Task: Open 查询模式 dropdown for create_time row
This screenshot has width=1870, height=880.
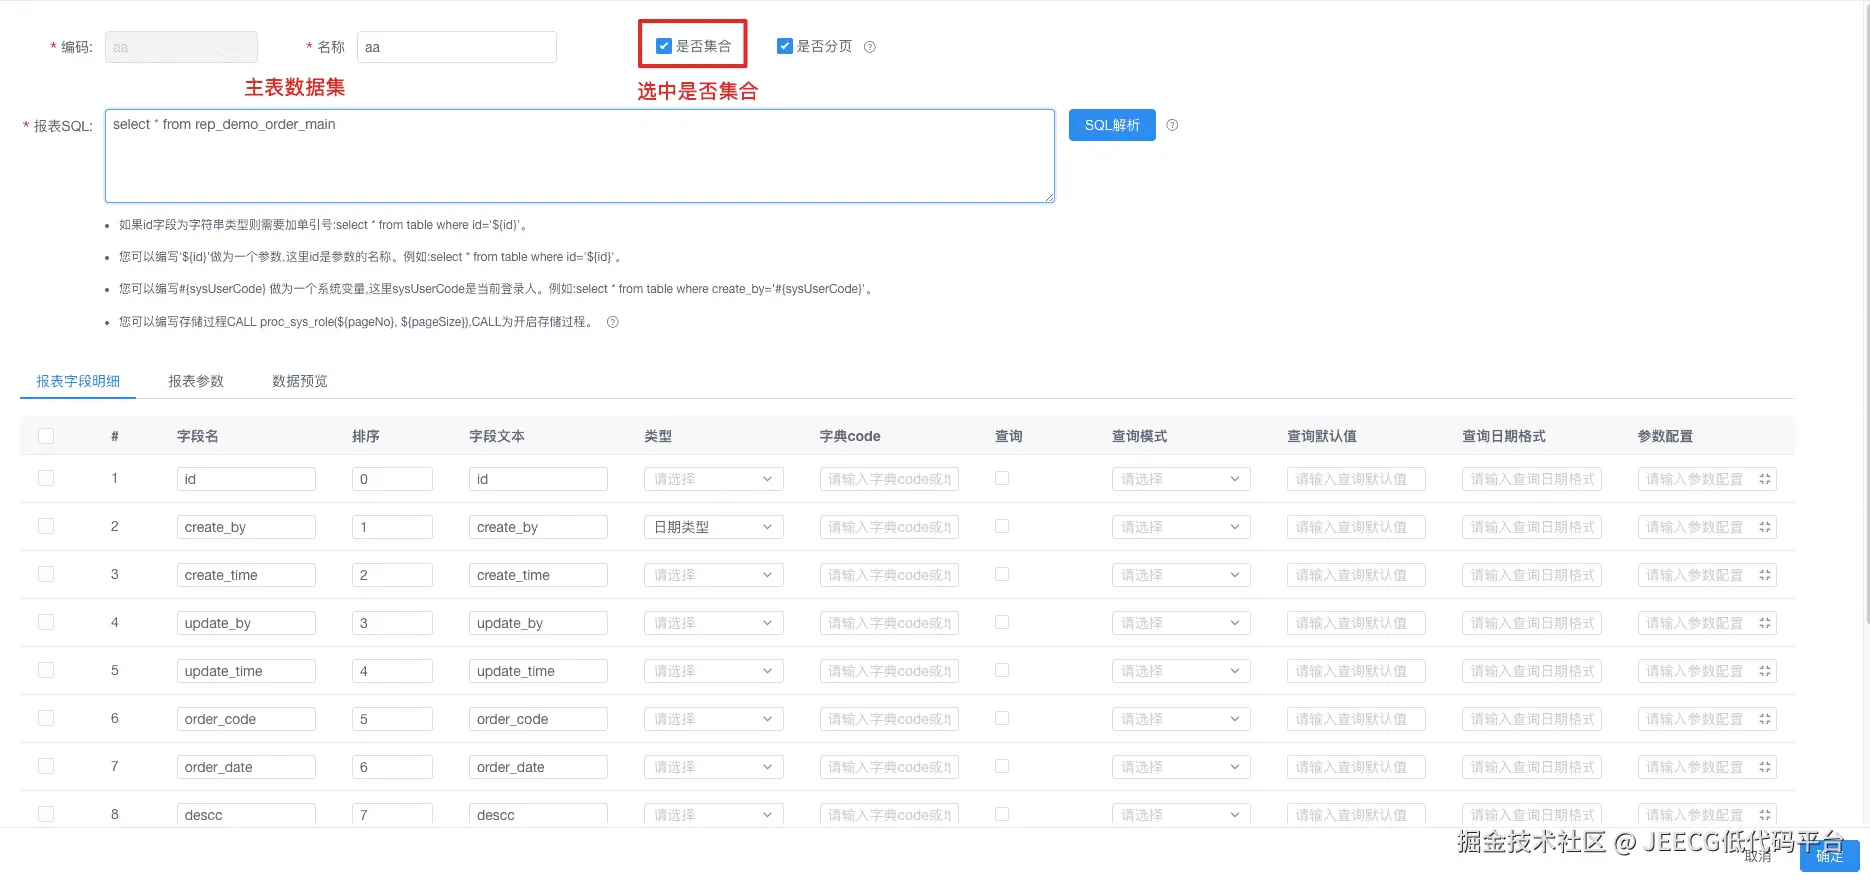Action: point(1181,575)
